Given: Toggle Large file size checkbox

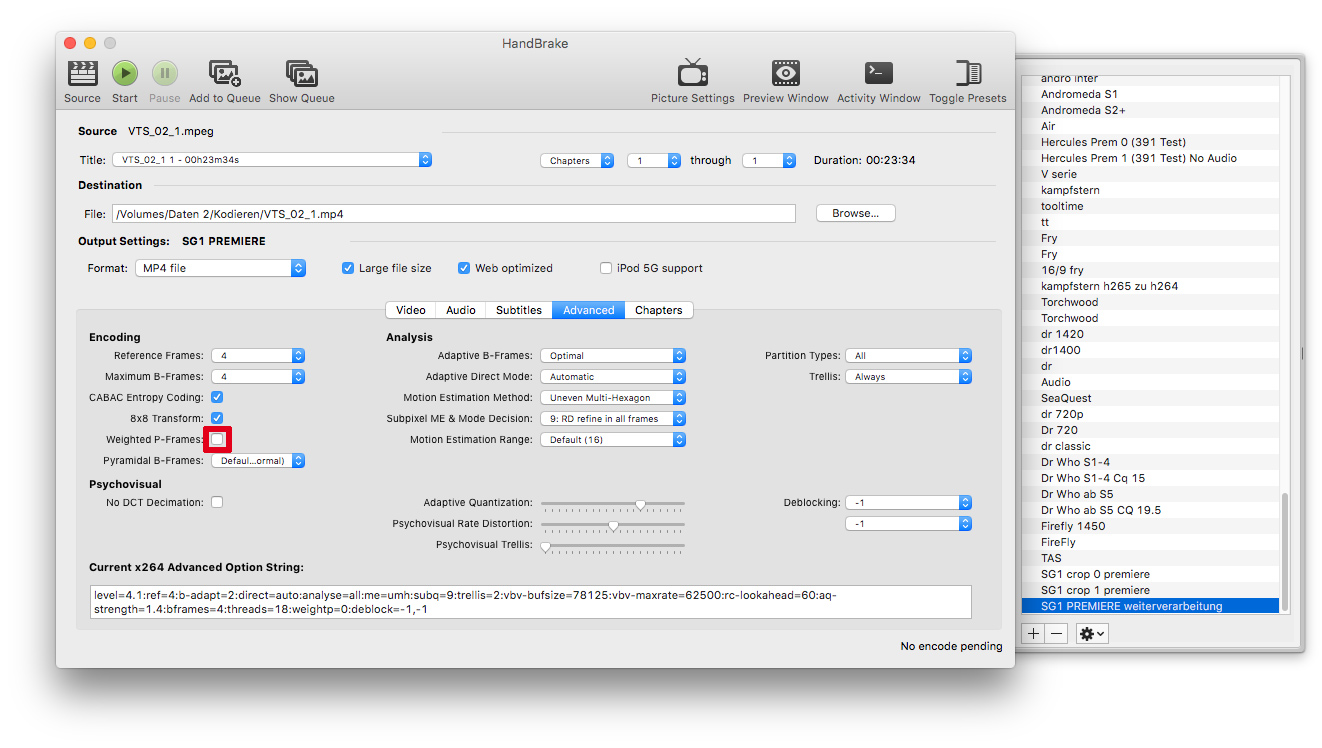Looking at the screenshot, I should coord(348,268).
